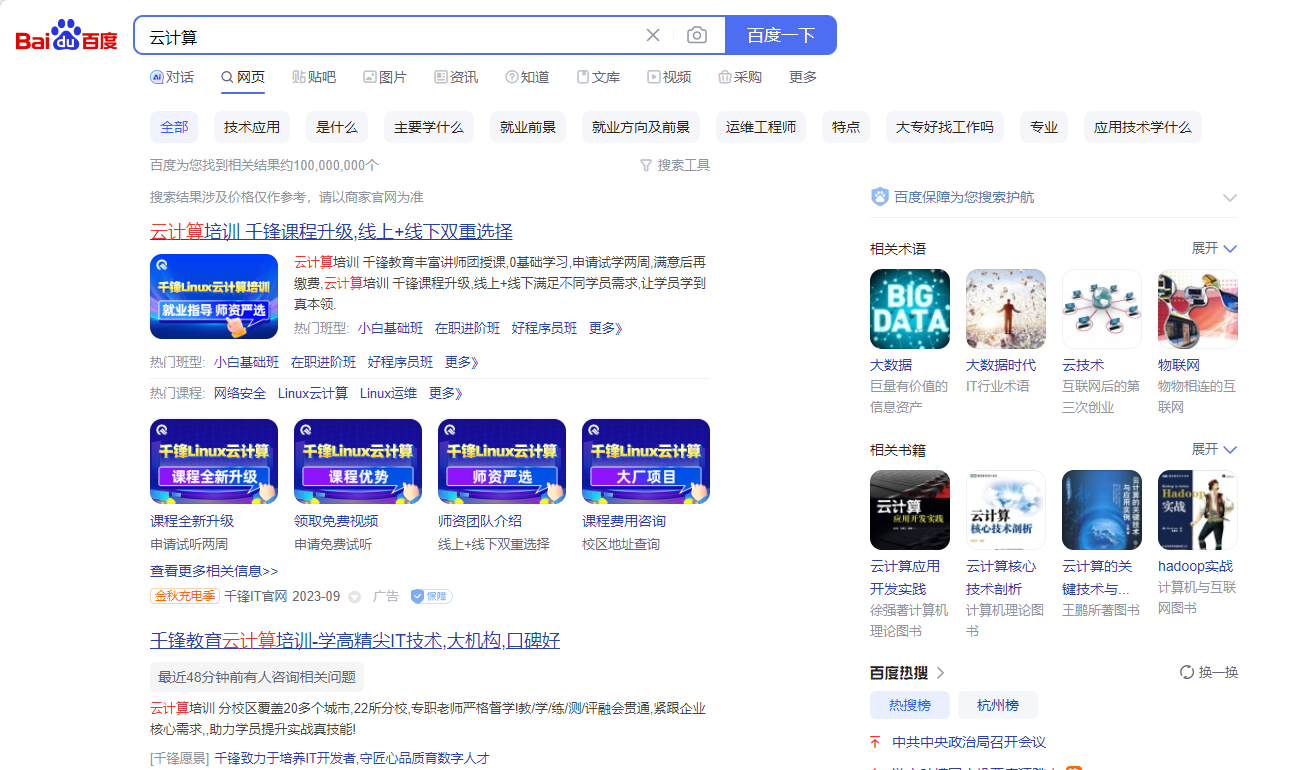Click the 云计算应用开发实践 book cover

pos(910,510)
